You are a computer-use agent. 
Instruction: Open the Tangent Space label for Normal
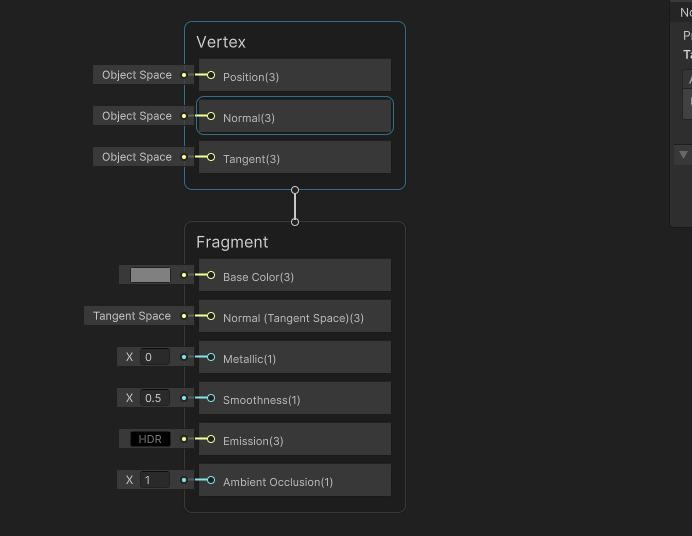(132, 316)
